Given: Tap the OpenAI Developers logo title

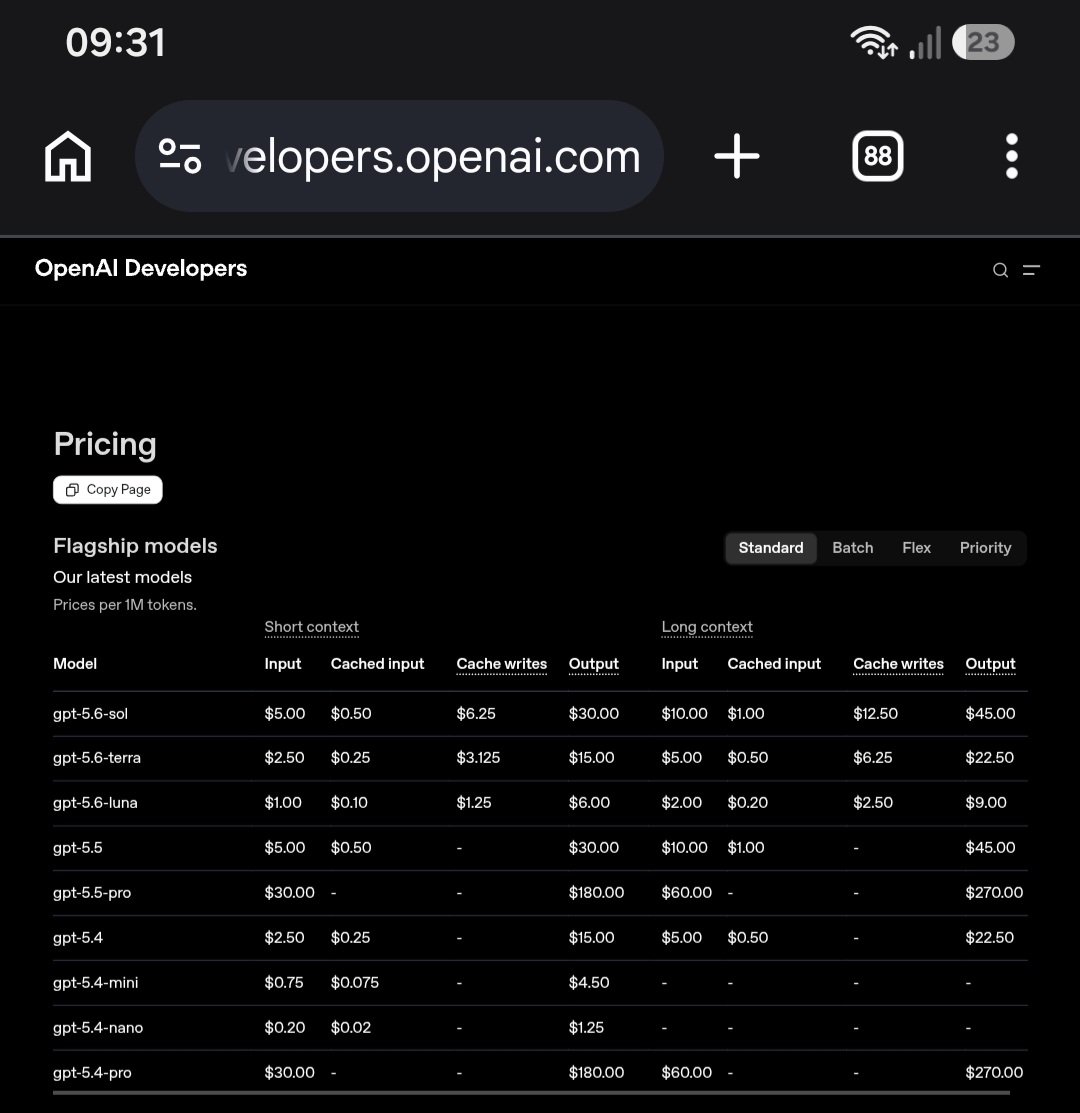Looking at the screenshot, I should tap(140, 268).
